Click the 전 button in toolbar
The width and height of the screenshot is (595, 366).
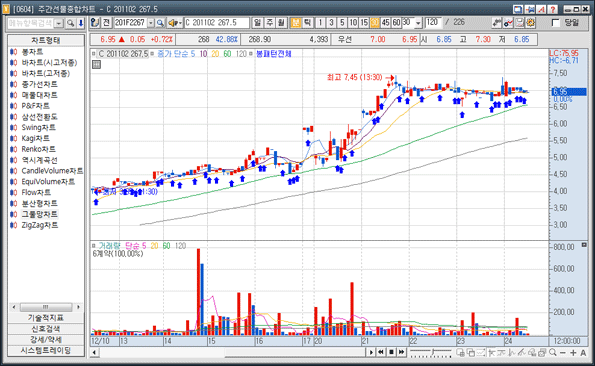tap(107, 23)
